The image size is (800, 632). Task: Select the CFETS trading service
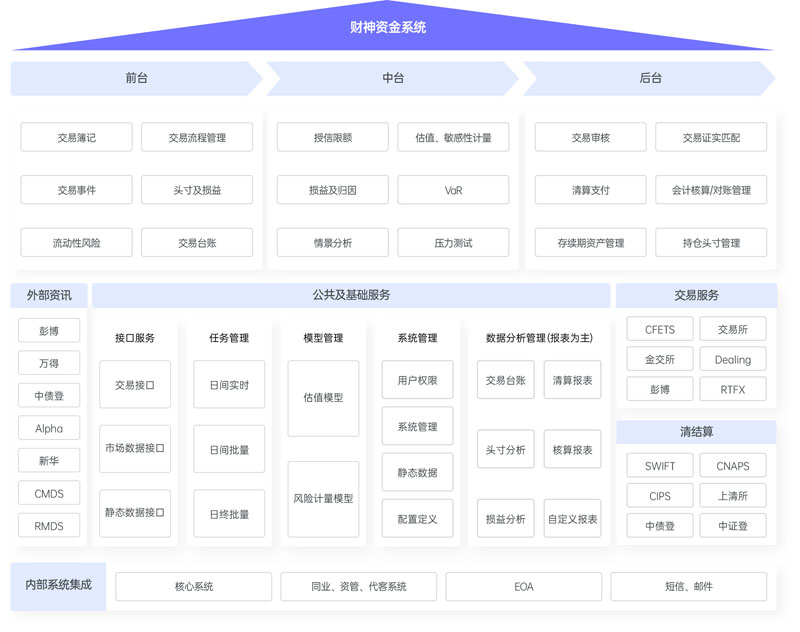coord(660,329)
